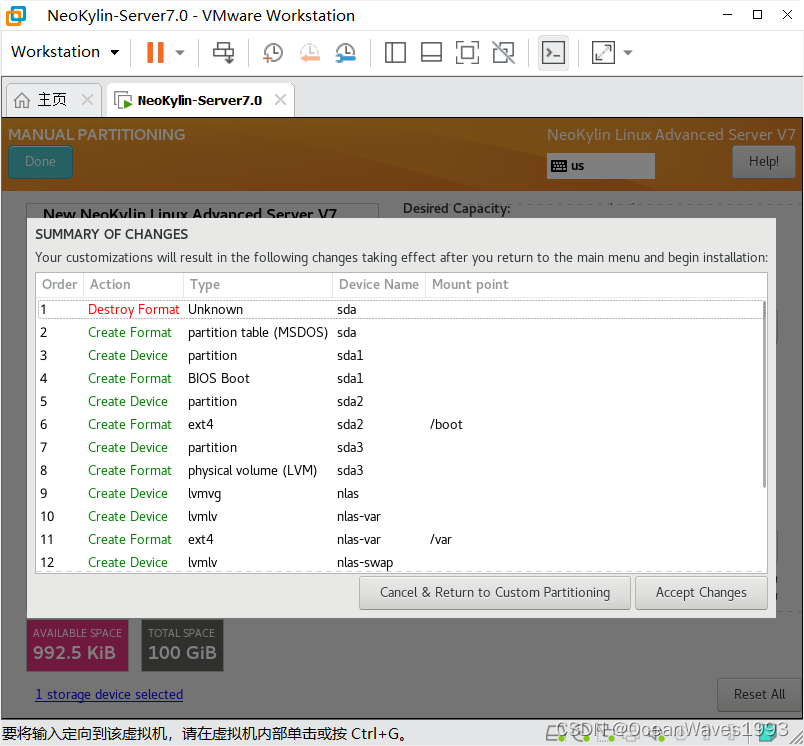Viewport: 804px width, 746px height.
Task: Click the TOTAL SPACE 100 GiB box
Action: [x=182, y=645]
